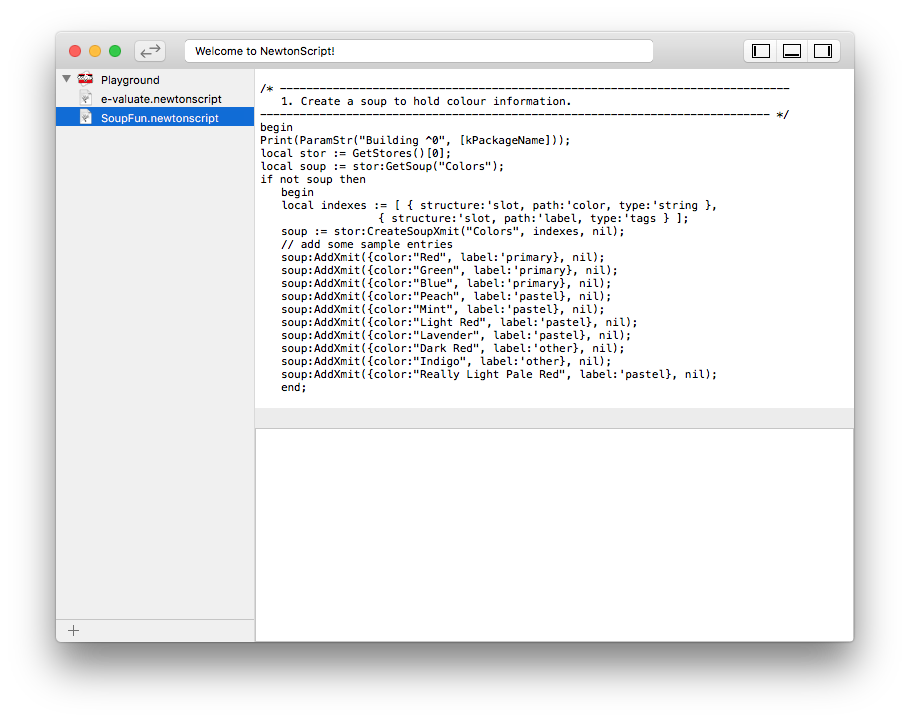This screenshot has height=722, width=910.
Task: Click the divider bar above output pane
Action: (x=554, y=418)
